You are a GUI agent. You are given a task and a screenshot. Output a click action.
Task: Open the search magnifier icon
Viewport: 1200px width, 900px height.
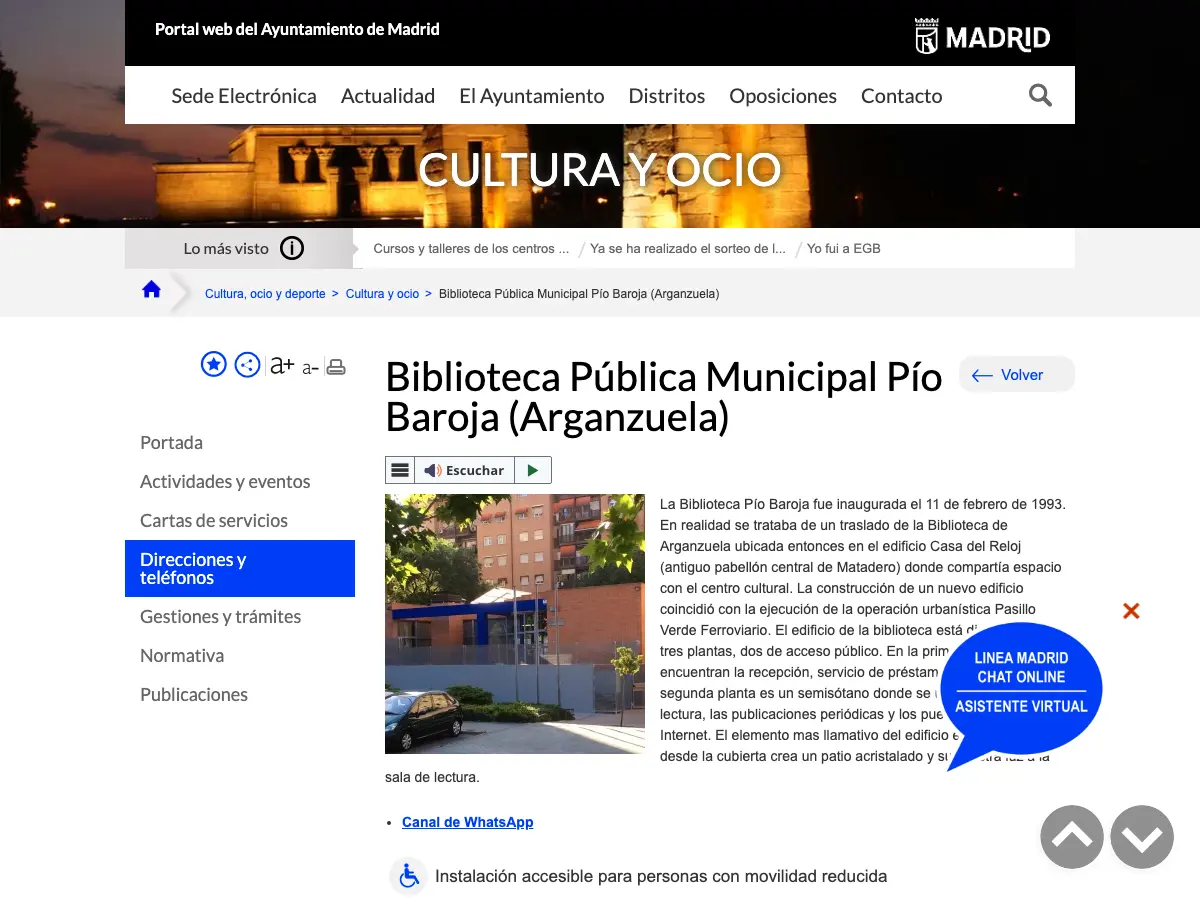(x=1040, y=96)
